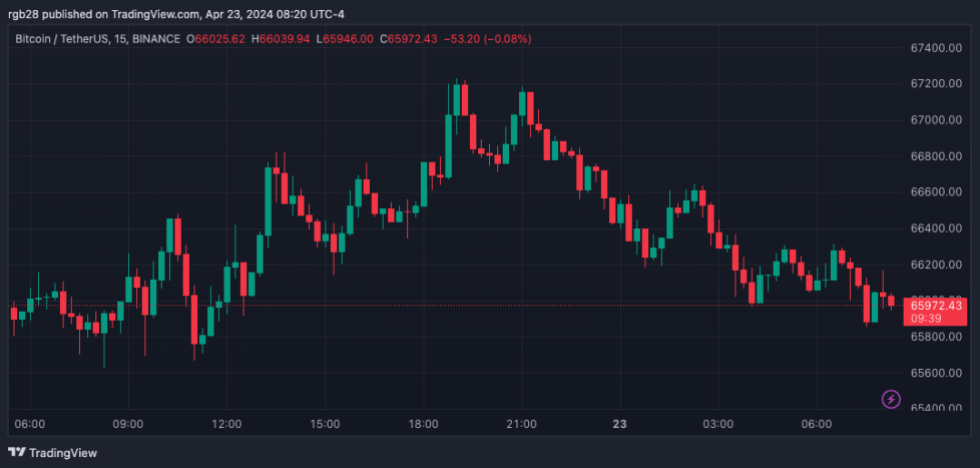Click the bold 23 date marker on the time axis
Viewport: 980px width, 468px height.
620,424
